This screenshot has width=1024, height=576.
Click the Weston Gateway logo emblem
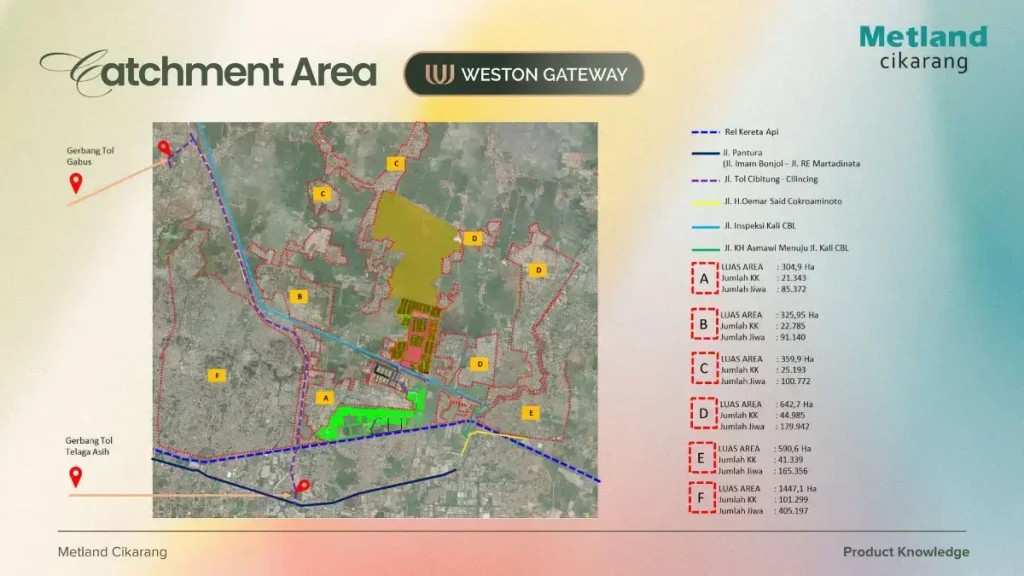[x=439, y=74]
